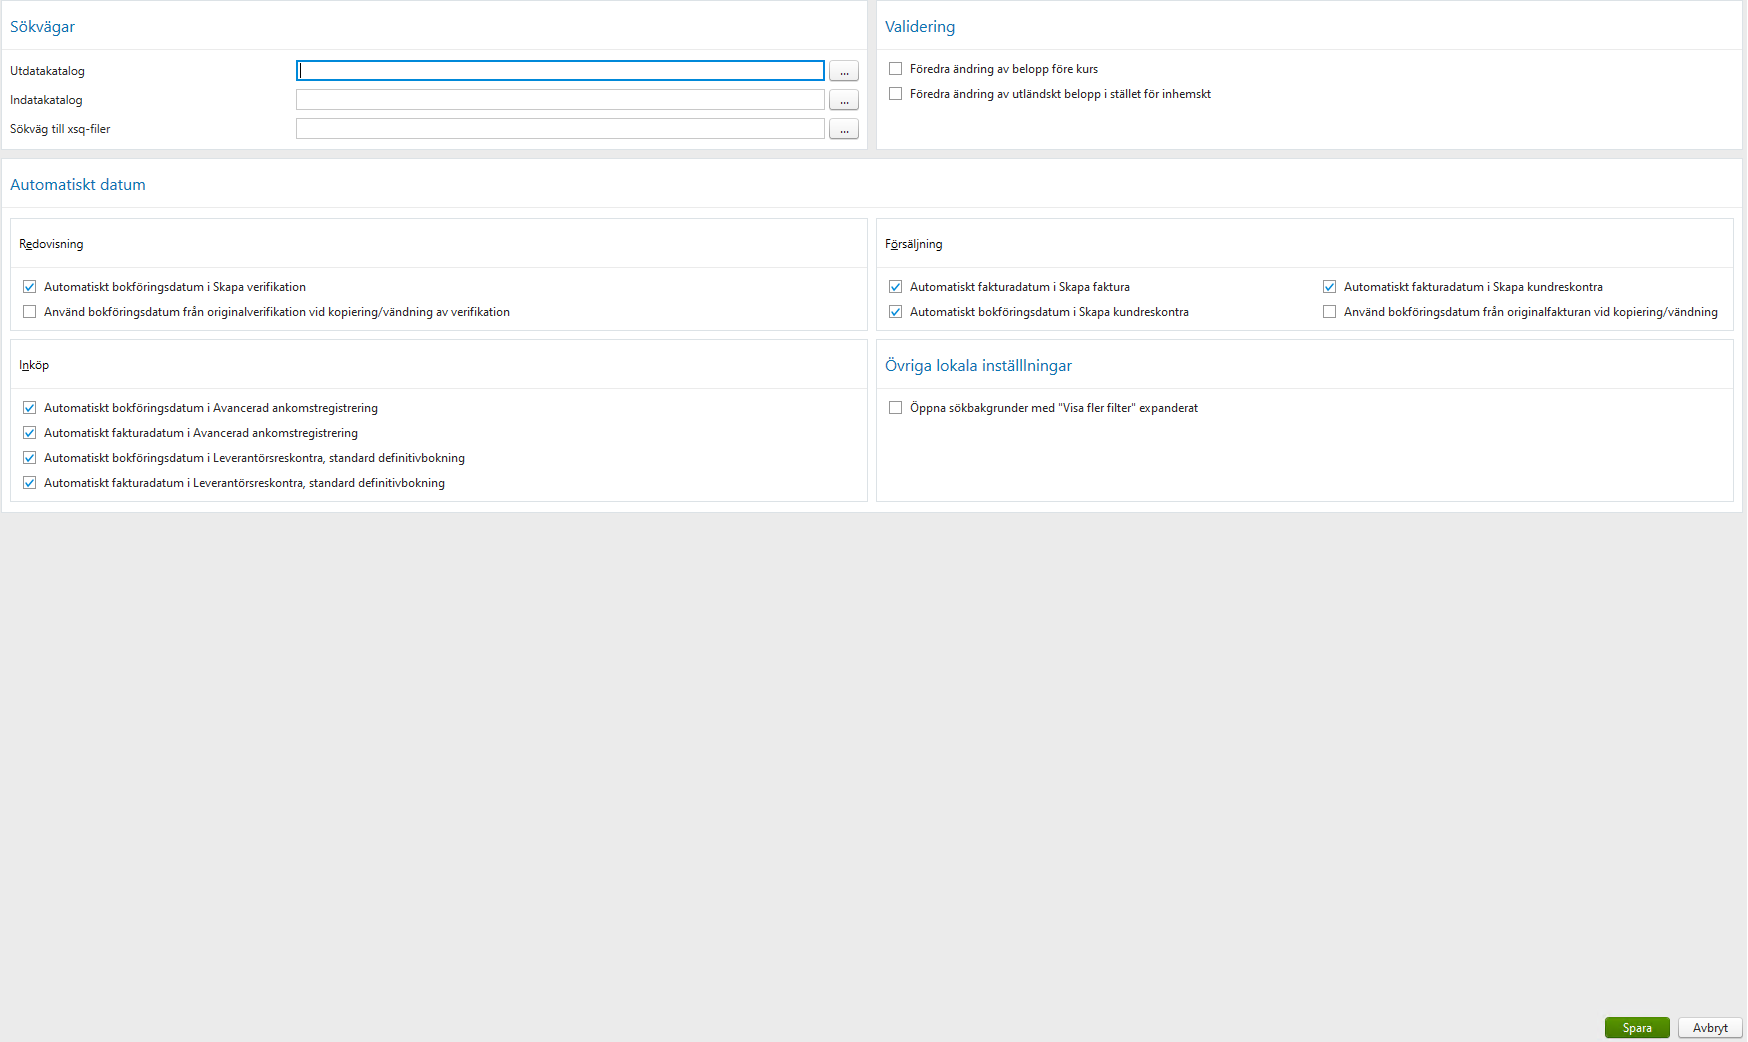Disable 'Automatiskt bokföringsdatum i Avancerad ankomstregistrering'
The image size is (1748, 1042).
29,407
